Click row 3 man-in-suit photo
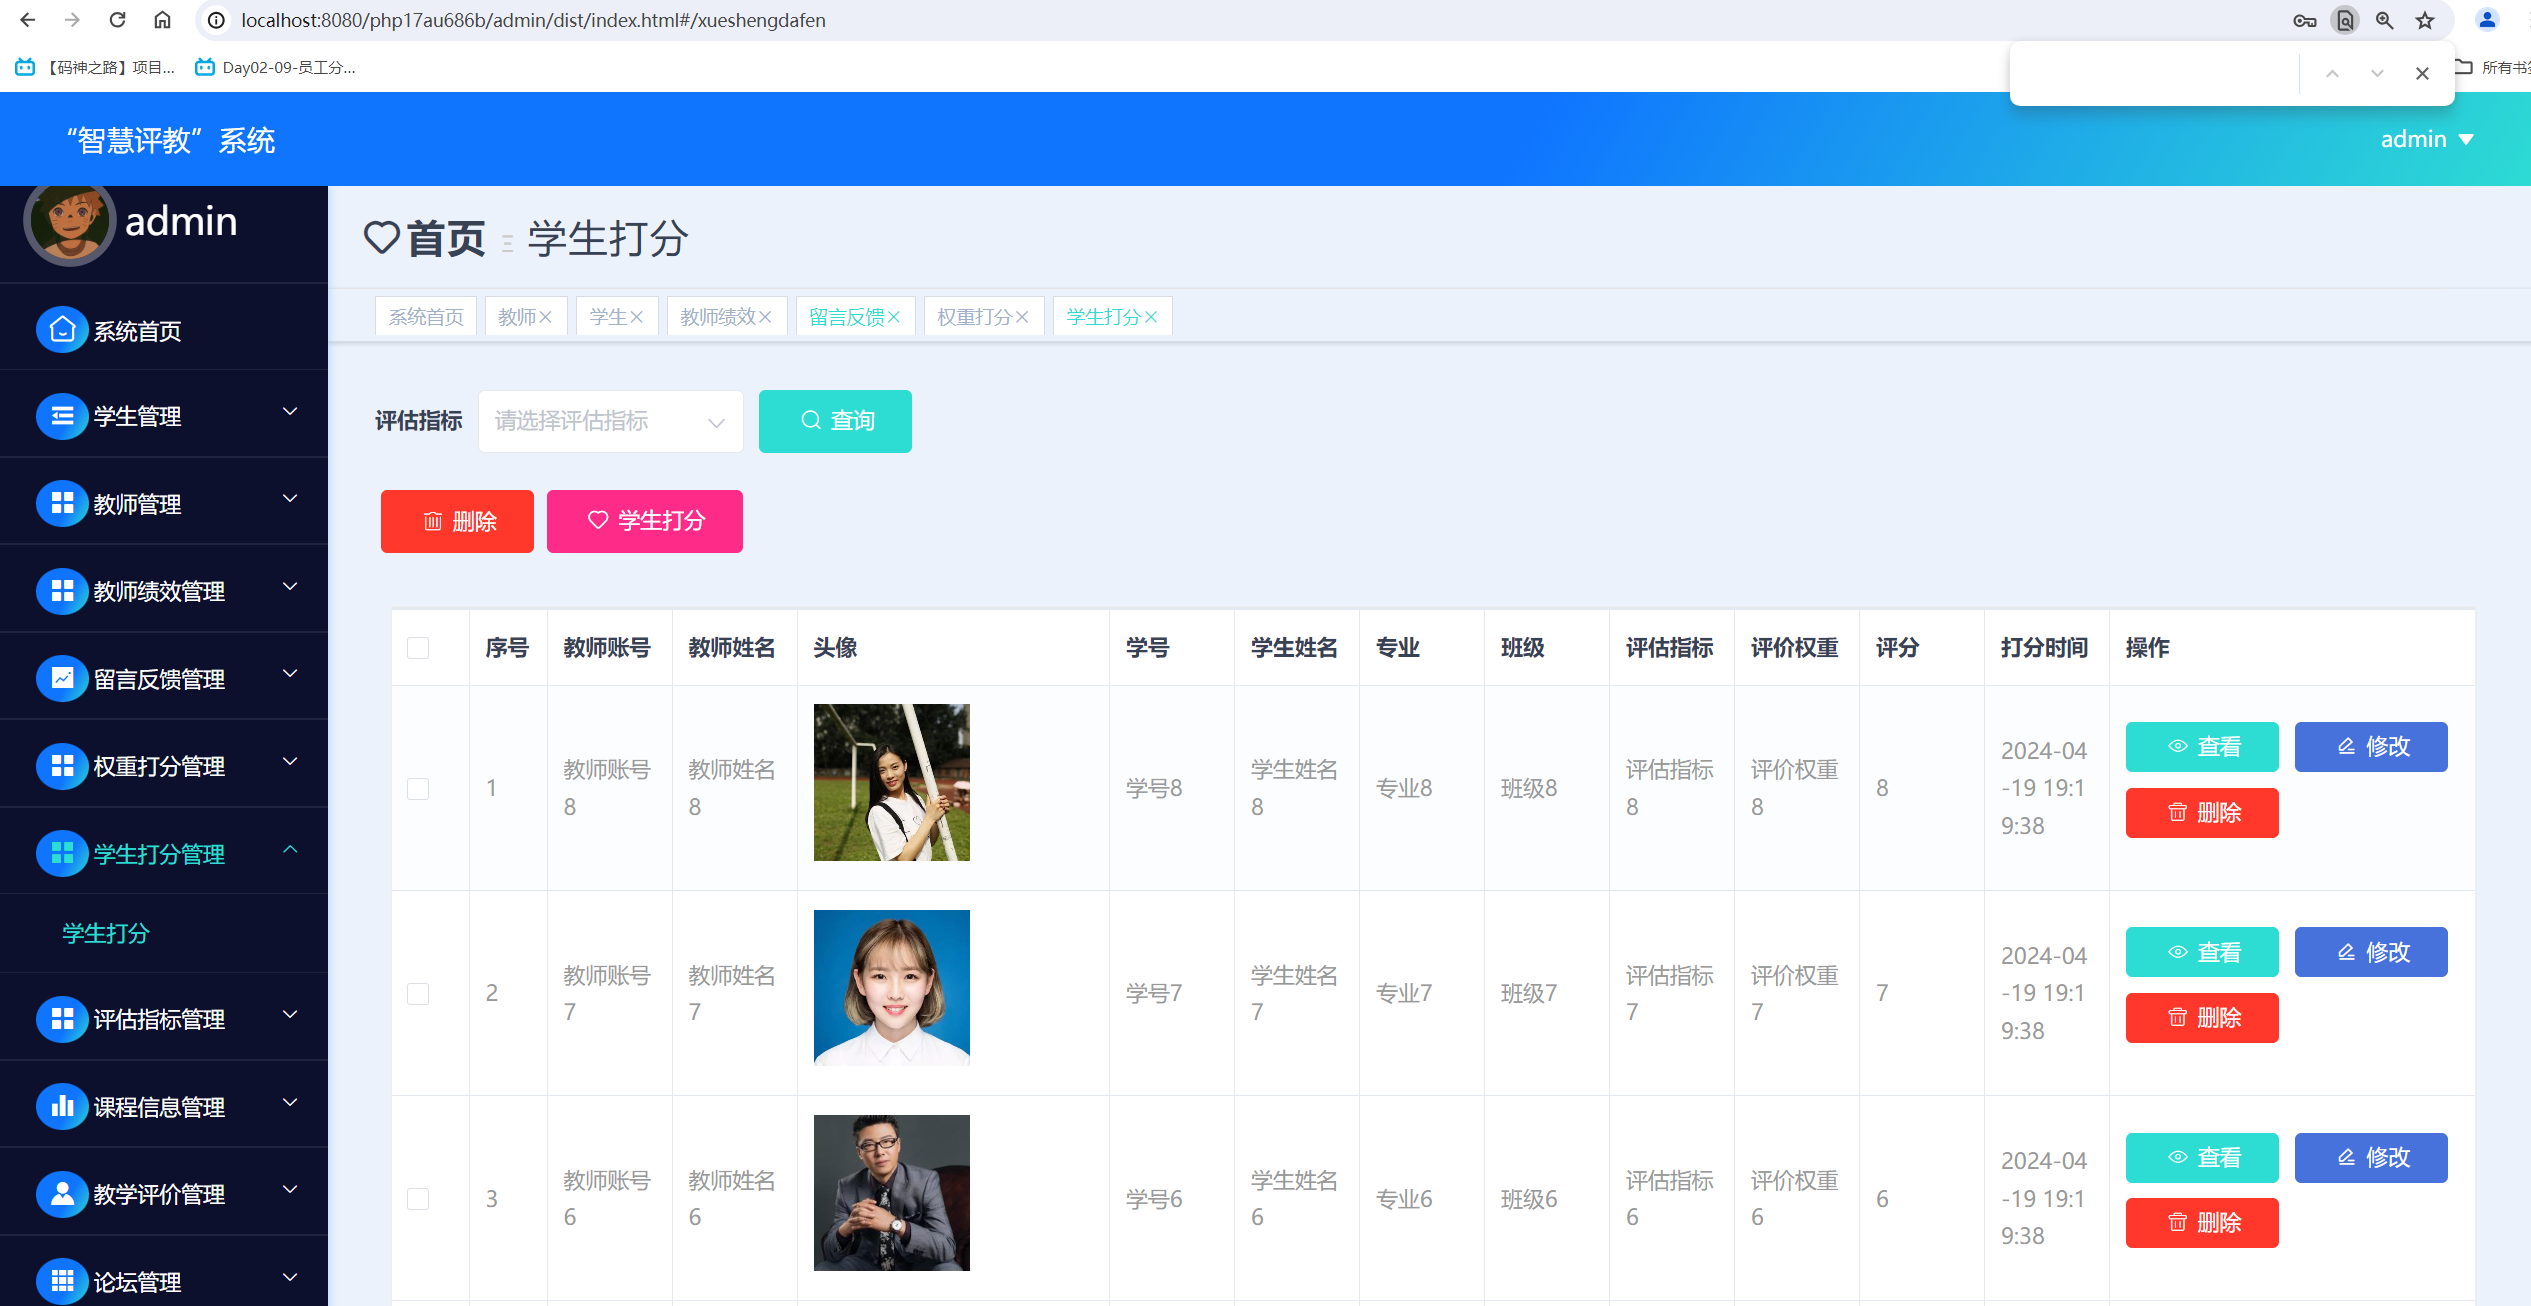The width and height of the screenshot is (2531, 1306). pos(891,1193)
